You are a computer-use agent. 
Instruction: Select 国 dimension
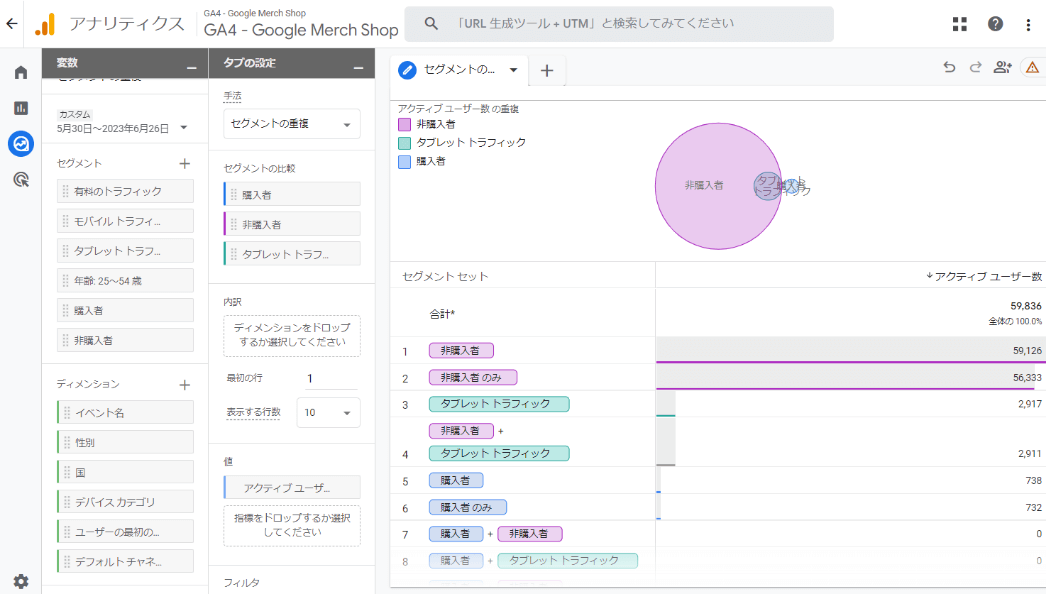click(125, 473)
